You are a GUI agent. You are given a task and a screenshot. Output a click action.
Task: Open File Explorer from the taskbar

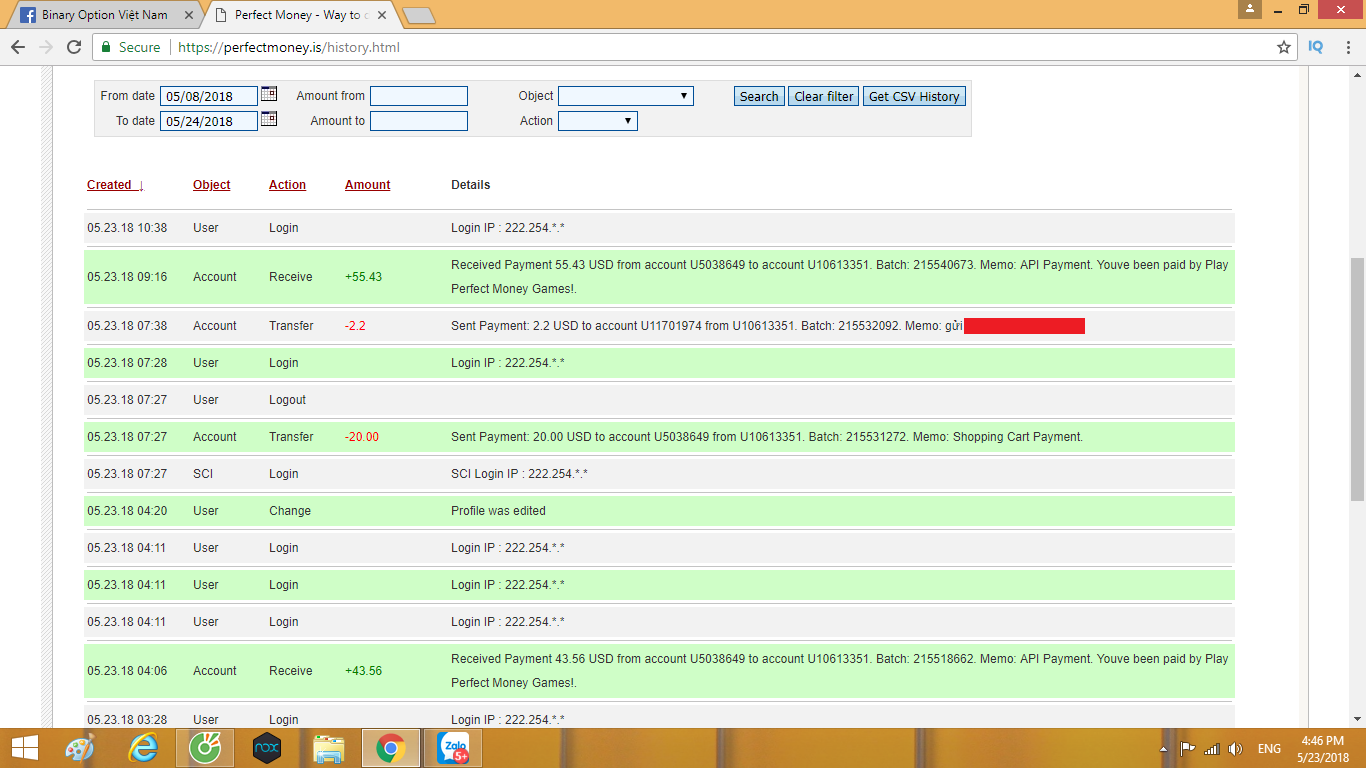tap(328, 748)
